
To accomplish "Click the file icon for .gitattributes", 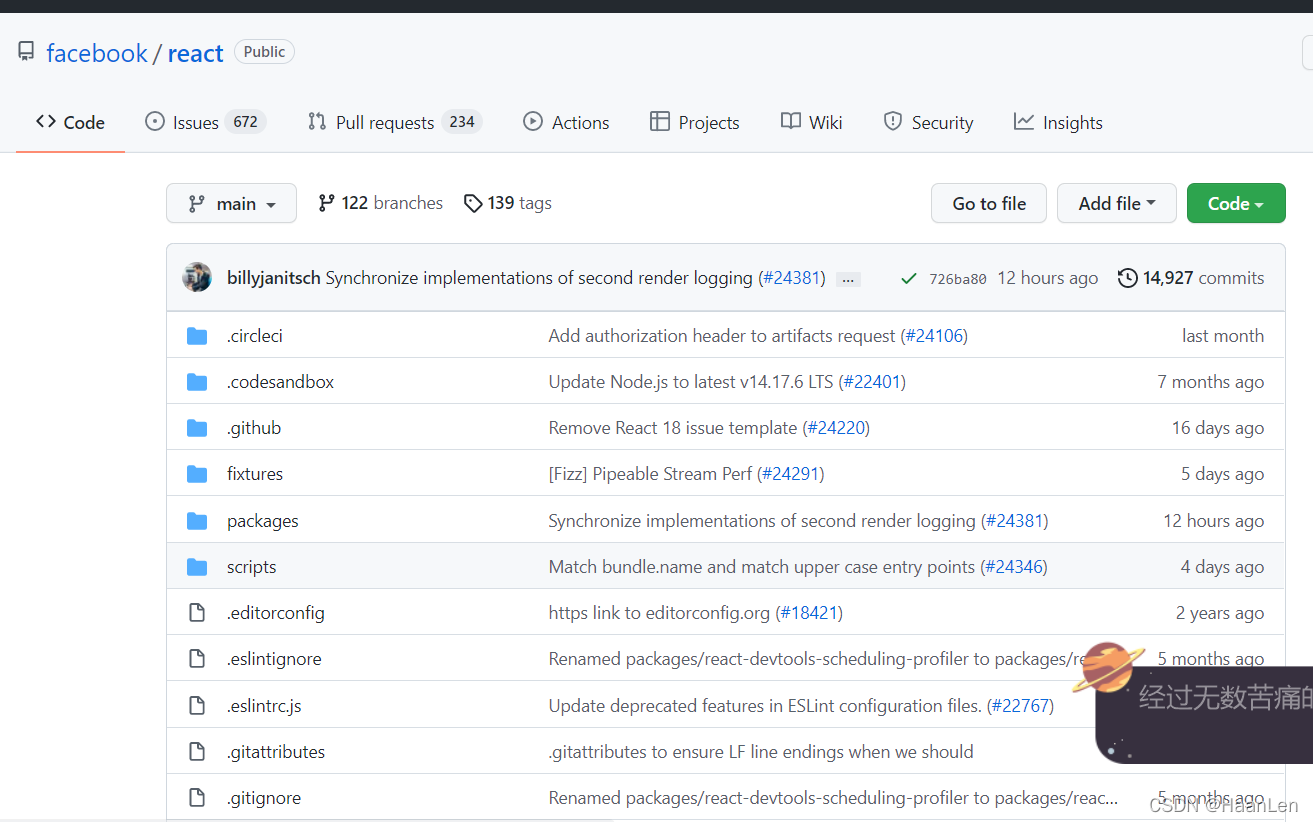I will (197, 752).
